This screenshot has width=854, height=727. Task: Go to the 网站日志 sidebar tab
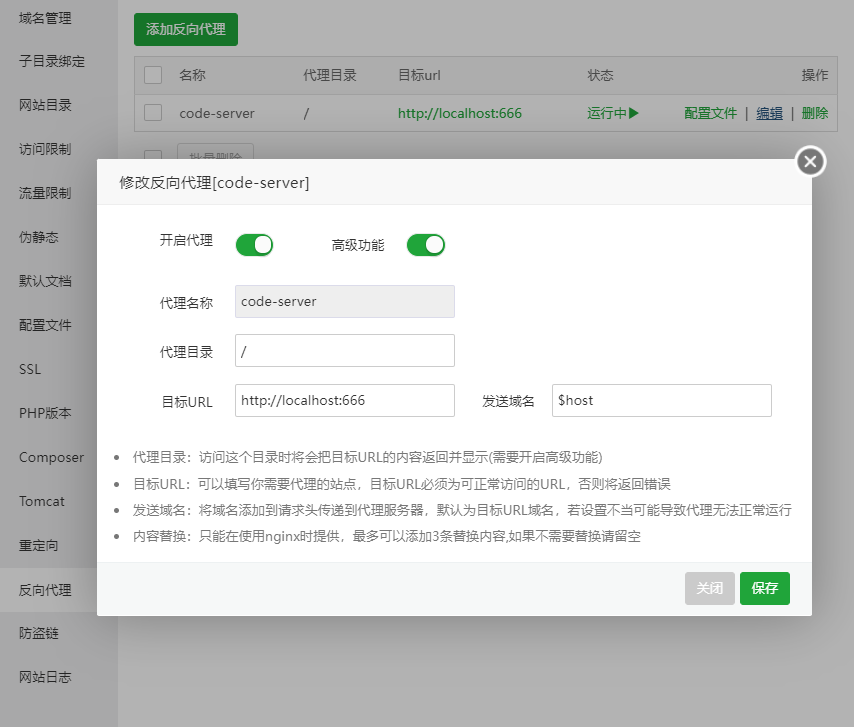[x=45, y=677]
